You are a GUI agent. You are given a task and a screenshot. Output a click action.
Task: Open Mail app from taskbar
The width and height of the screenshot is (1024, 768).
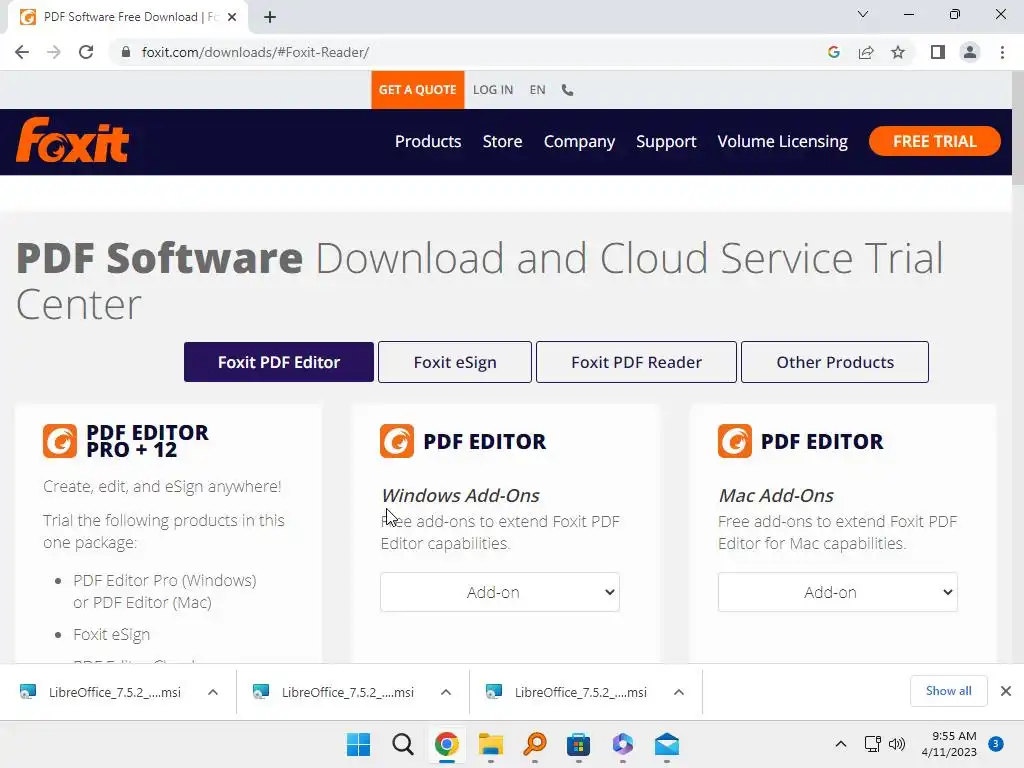[x=667, y=744]
